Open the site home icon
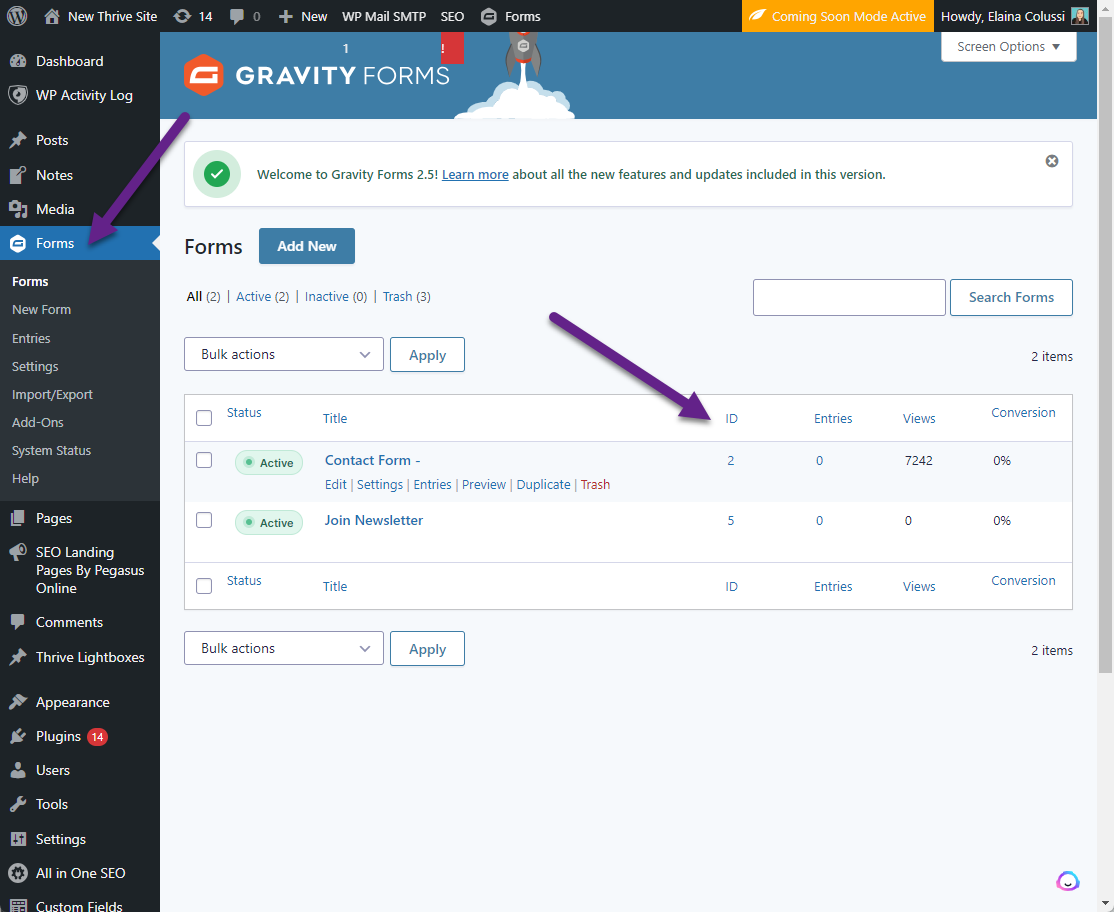The height and width of the screenshot is (912, 1114). (52, 16)
